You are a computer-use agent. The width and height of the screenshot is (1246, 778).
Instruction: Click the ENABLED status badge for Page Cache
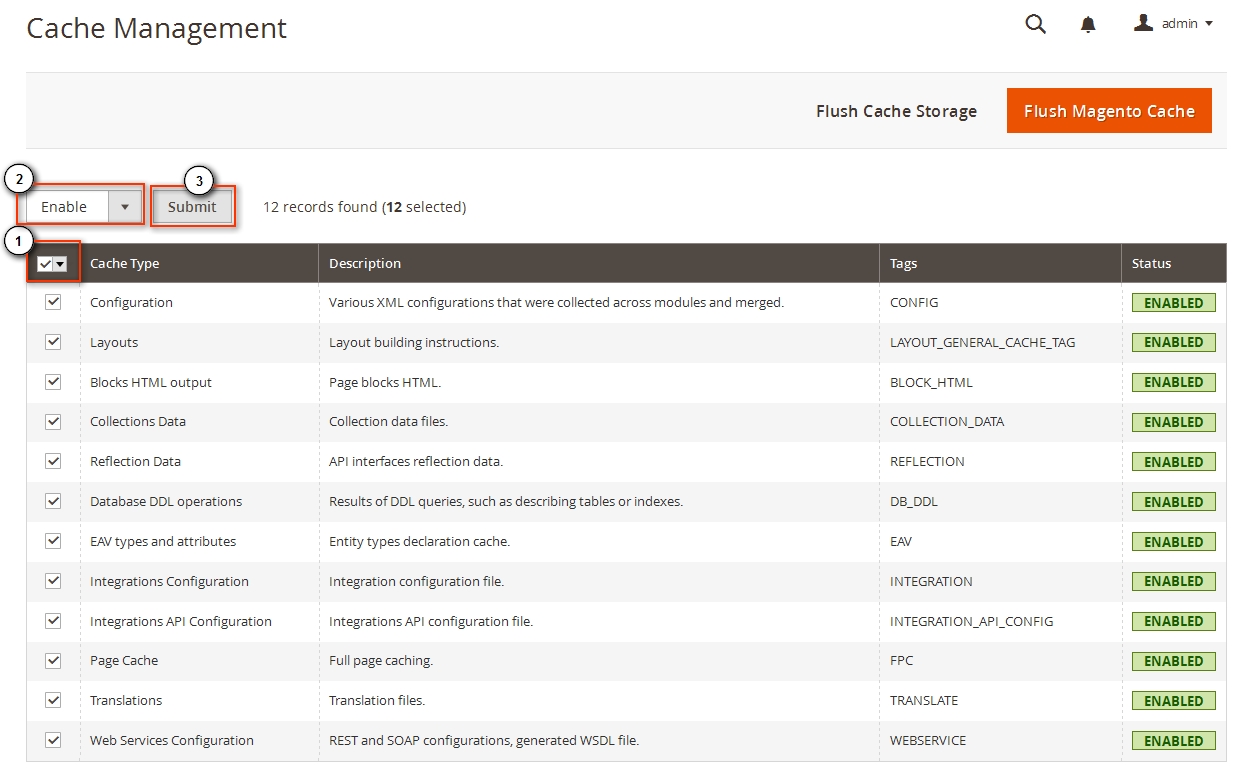[1173, 661]
